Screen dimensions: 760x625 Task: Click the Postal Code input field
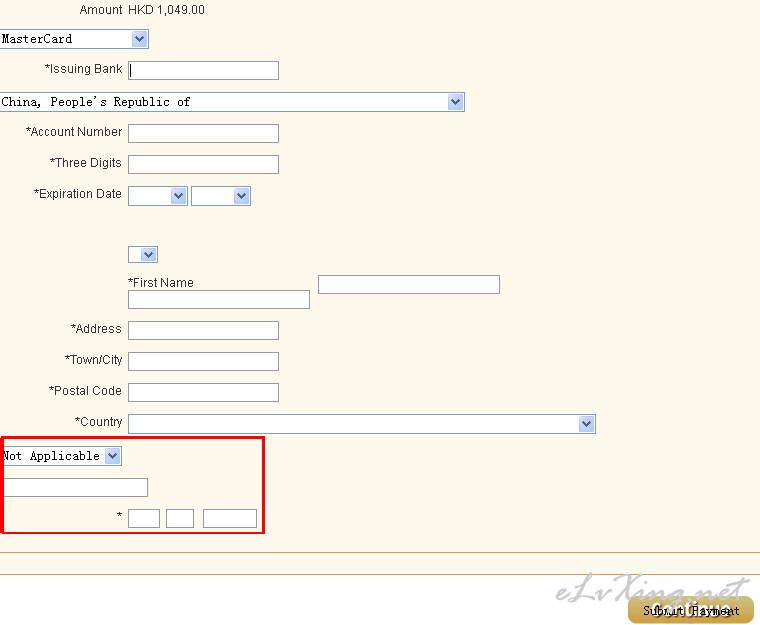tap(203, 392)
